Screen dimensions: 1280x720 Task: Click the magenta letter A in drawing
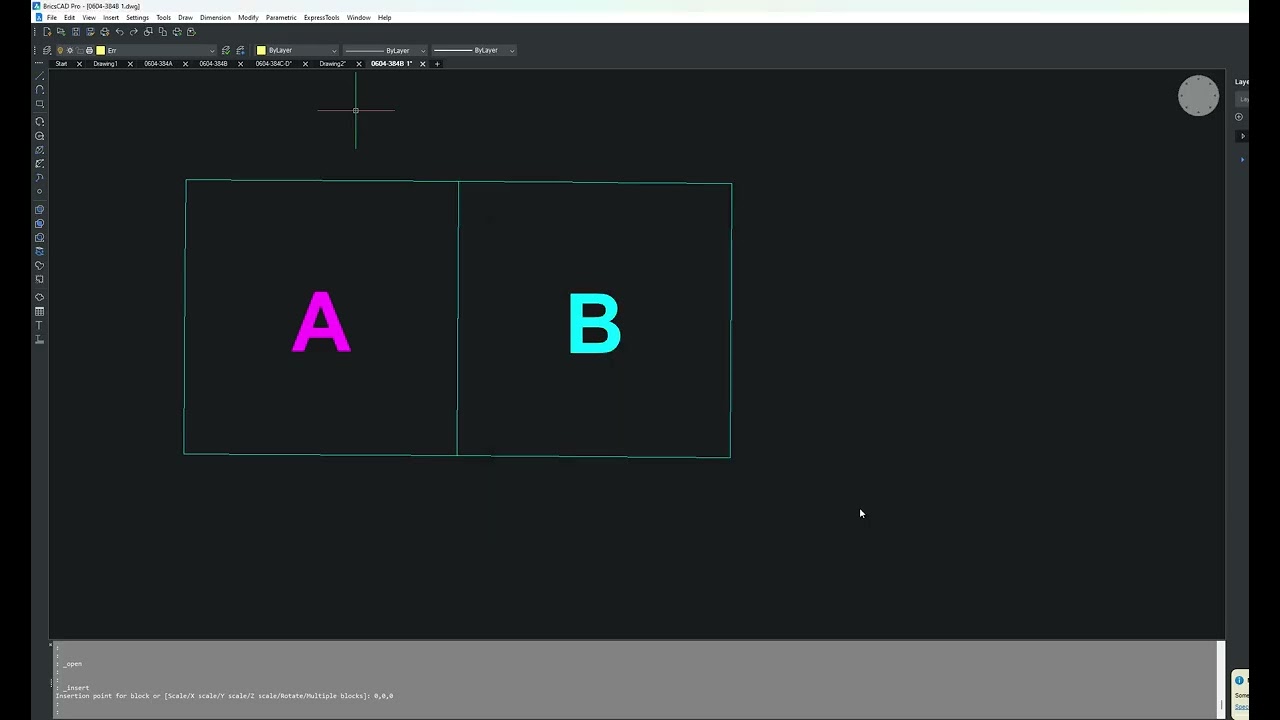coord(321,322)
